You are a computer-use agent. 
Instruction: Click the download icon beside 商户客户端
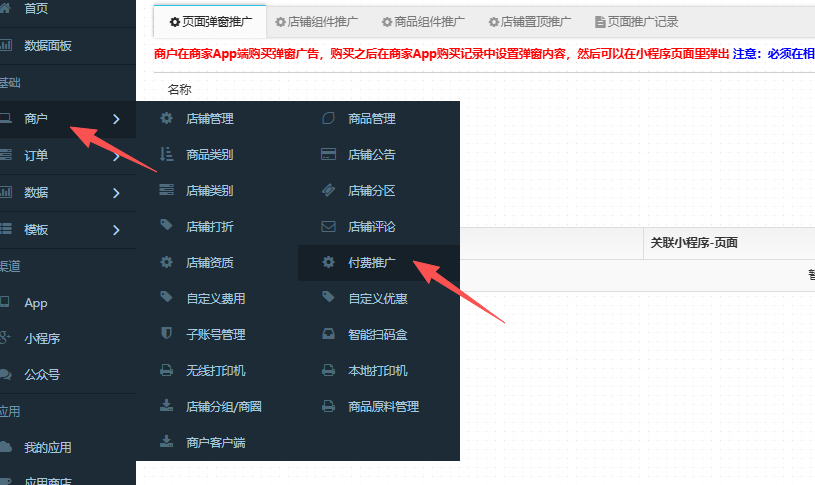pyautogui.click(x=166, y=441)
